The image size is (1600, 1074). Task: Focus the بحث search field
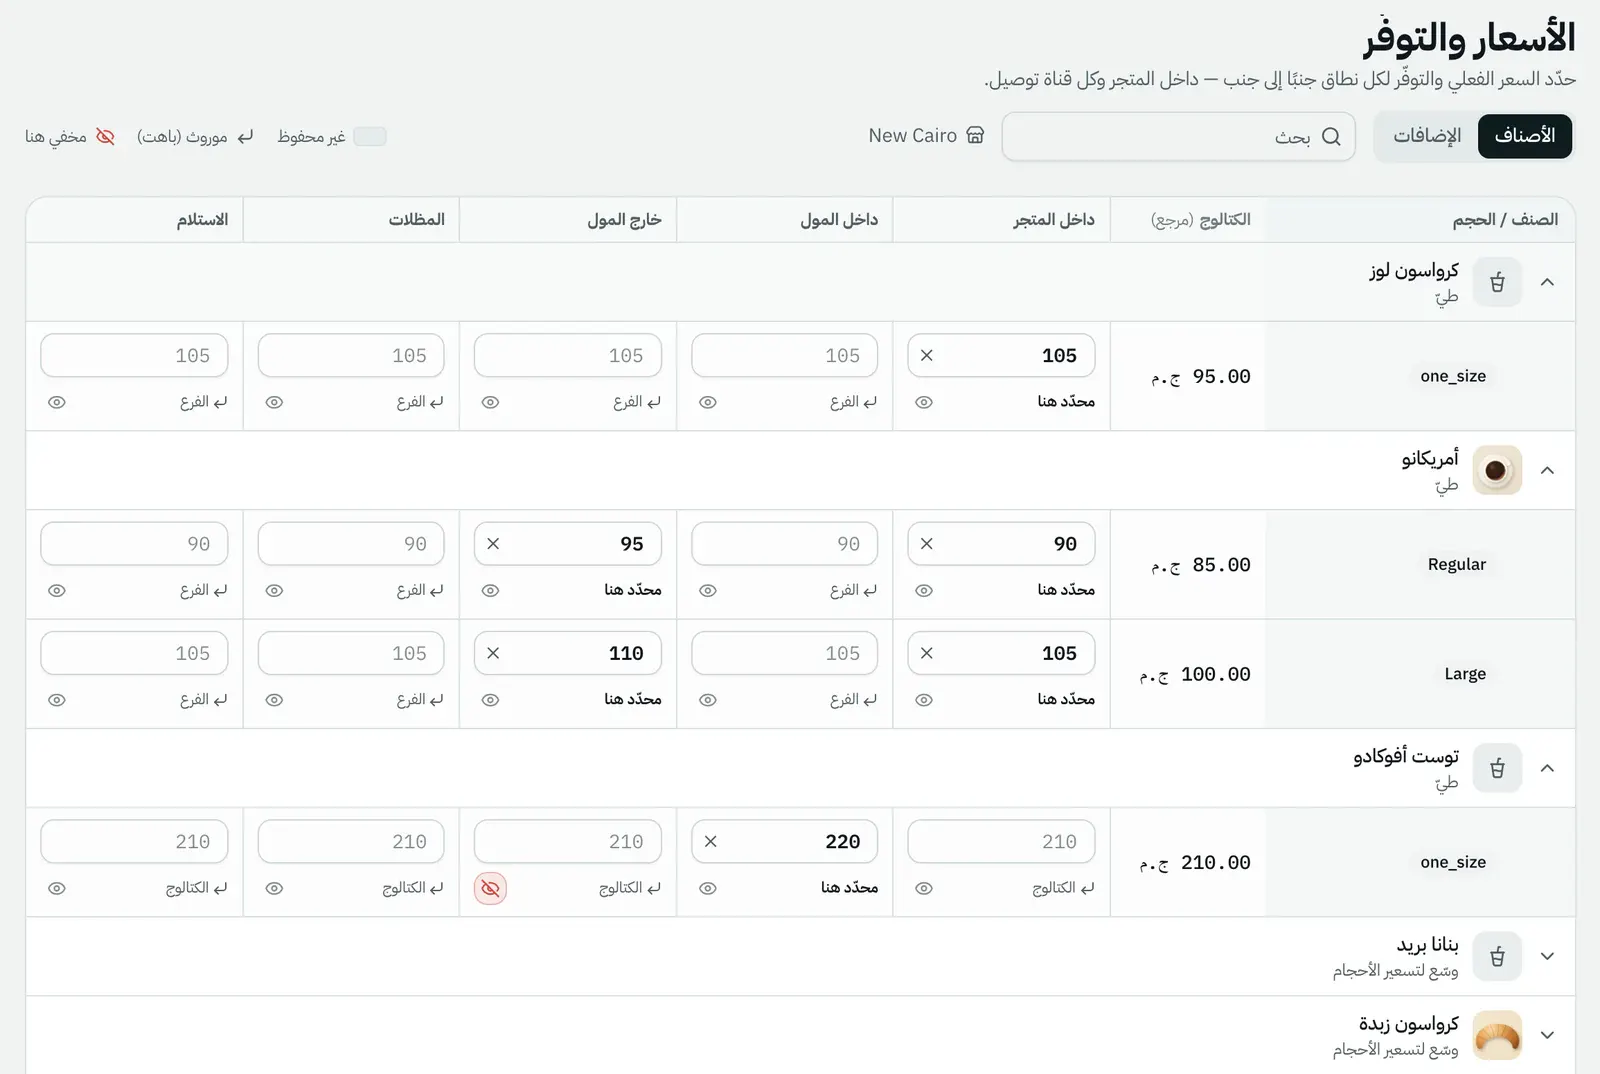[x=1178, y=136]
